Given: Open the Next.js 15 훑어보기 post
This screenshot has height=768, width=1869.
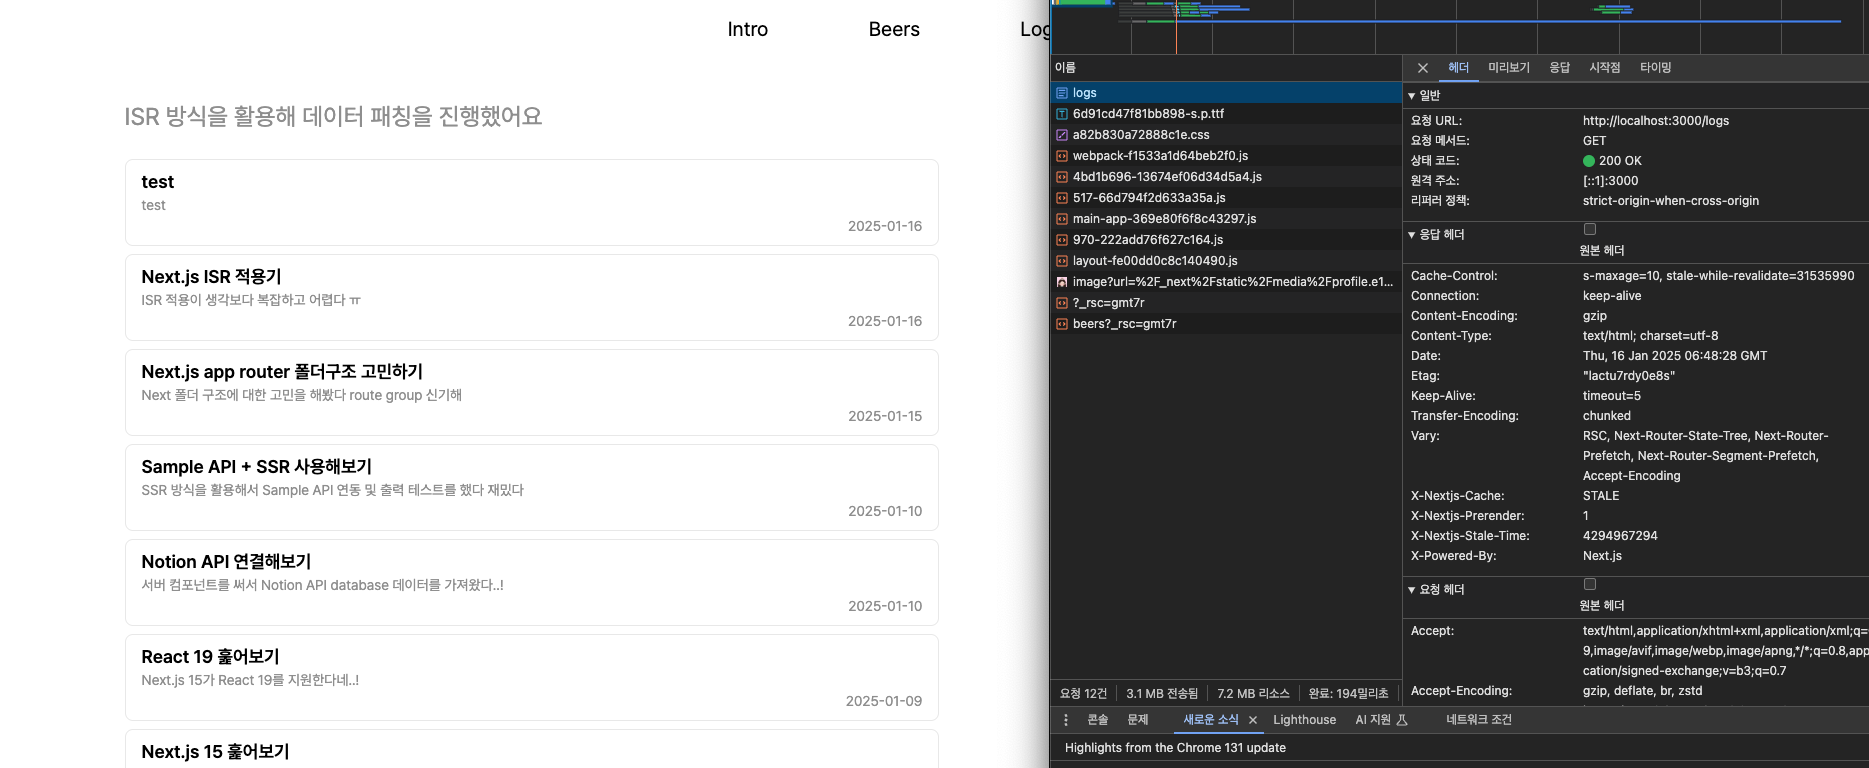Looking at the screenshot, I should click(x=532, y=749).
